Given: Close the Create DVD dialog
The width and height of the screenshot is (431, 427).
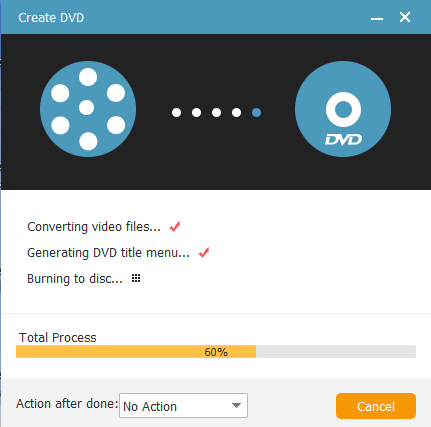Looking at the screenshot, I should (x=405, y=17).
